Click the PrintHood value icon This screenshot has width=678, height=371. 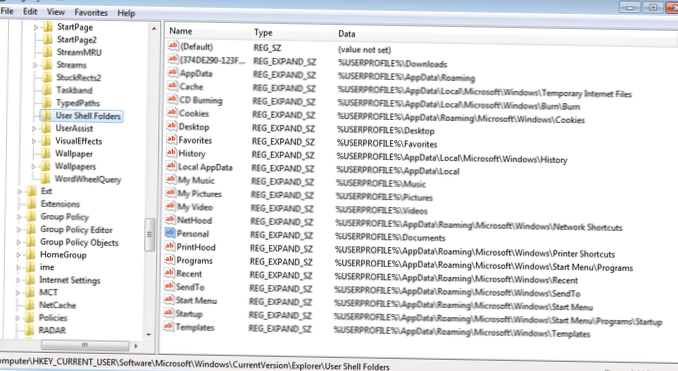pyautogui.click(x=169, y=246)
